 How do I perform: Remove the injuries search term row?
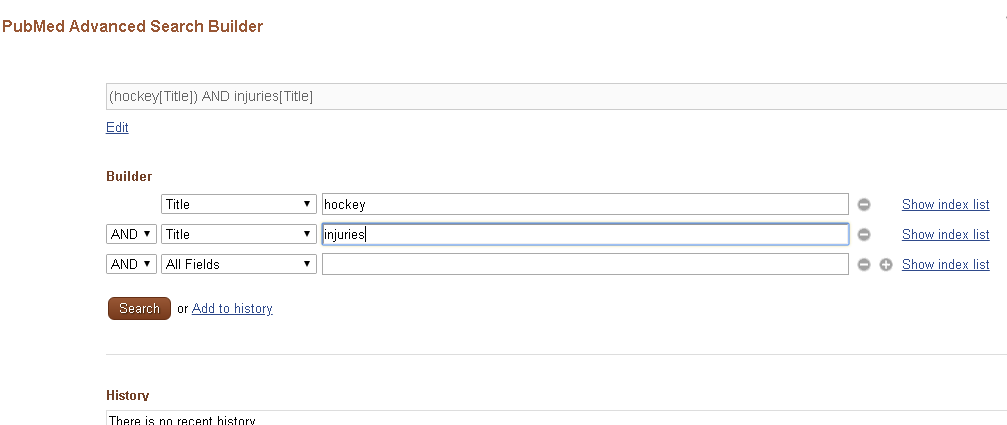click(x=864, y=234)
